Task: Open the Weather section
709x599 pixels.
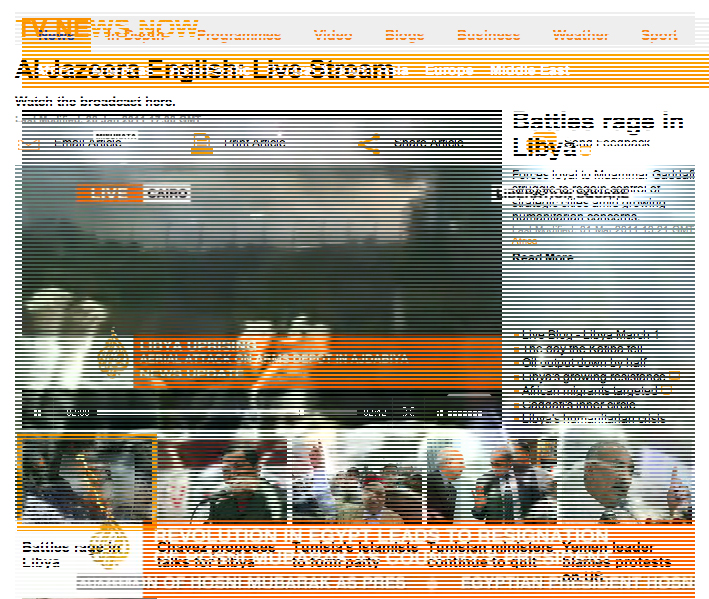Action: click(x=581, y=35)
